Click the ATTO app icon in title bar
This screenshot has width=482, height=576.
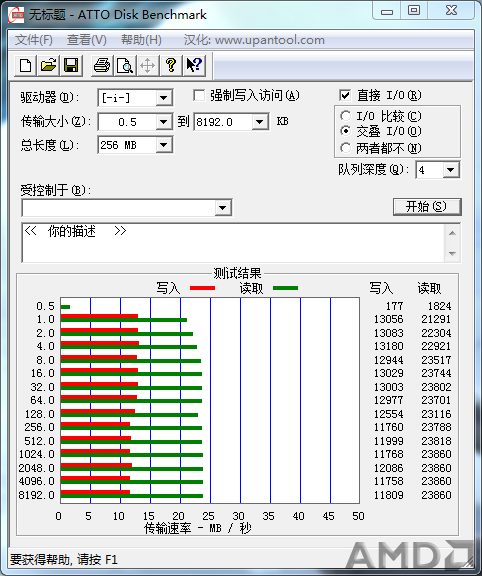point(17,15)
